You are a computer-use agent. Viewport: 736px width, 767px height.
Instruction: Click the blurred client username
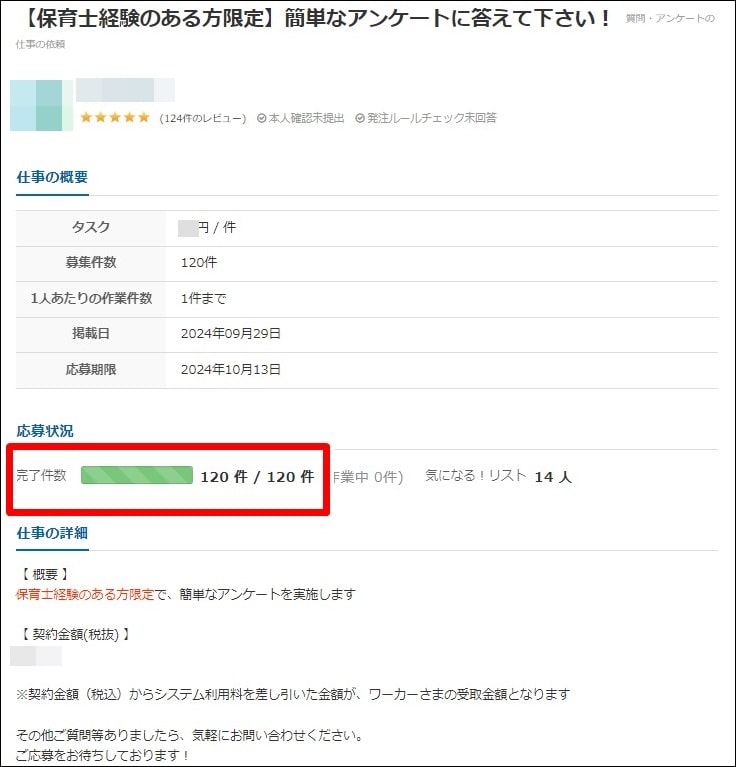click(125, 90)
